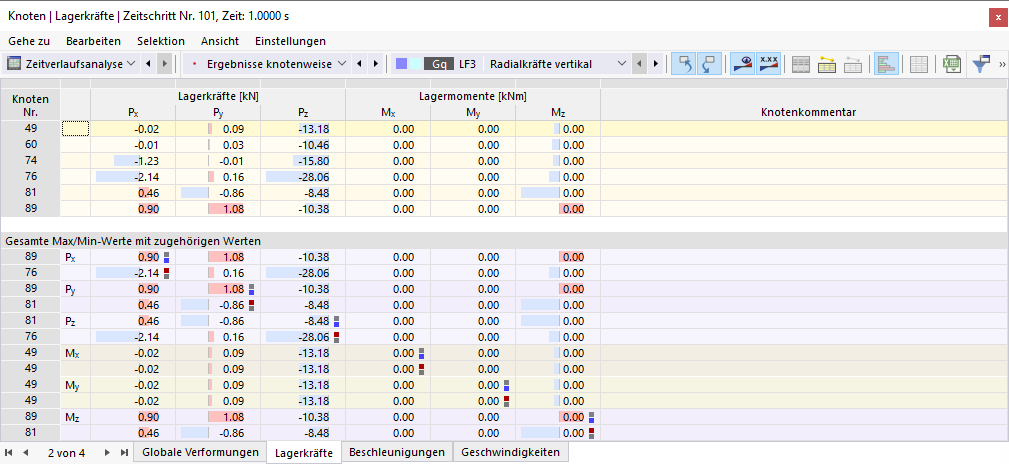Expand the toolbar overflow chevron
The image size is (1009, 464).
(1002, 64)
